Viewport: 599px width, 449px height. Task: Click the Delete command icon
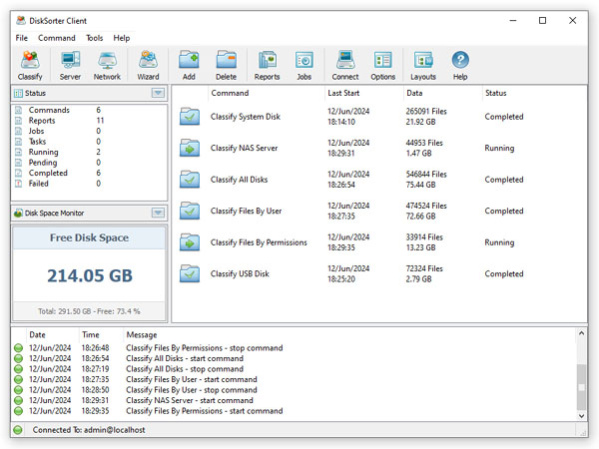coord(226,60)
